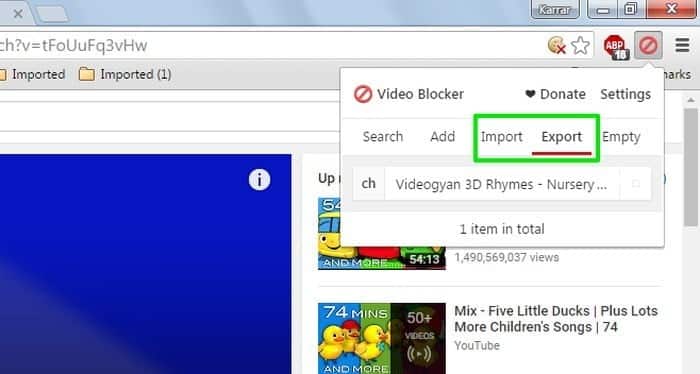Open the Adblock Plus extension icon
The height and width of the screenshot is (374, 700).
[x=616, y=46]
